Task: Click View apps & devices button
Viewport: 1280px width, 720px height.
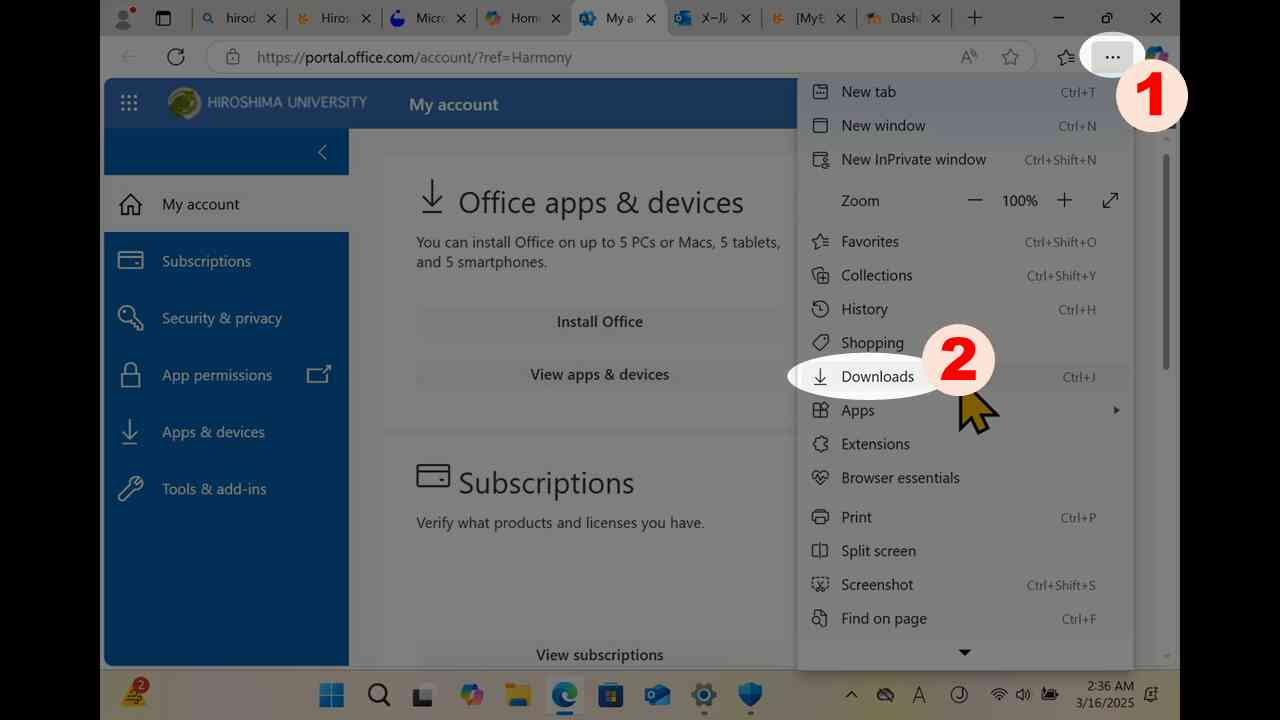Action: [x=600, y=375]
